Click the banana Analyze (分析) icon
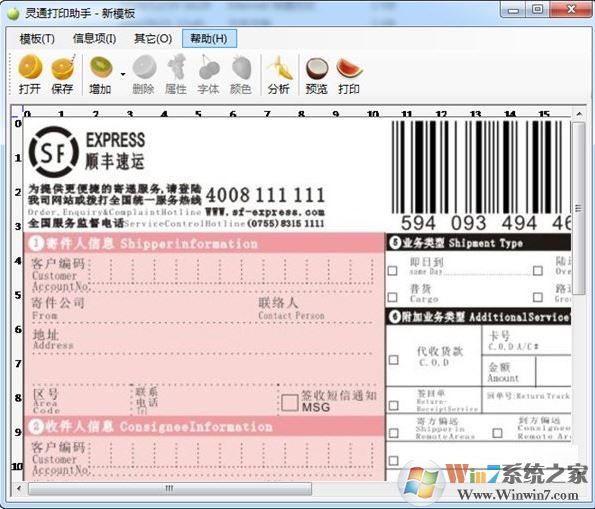This screenshot has width=595, height=509. [x=279, y=74]
